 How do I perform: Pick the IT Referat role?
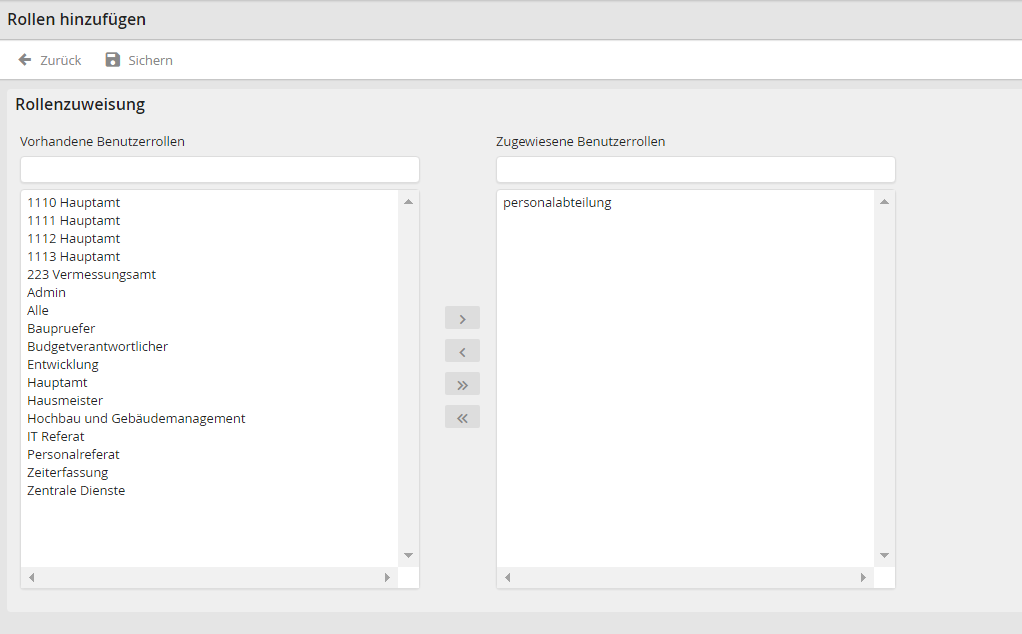click(x=56, y=437)
